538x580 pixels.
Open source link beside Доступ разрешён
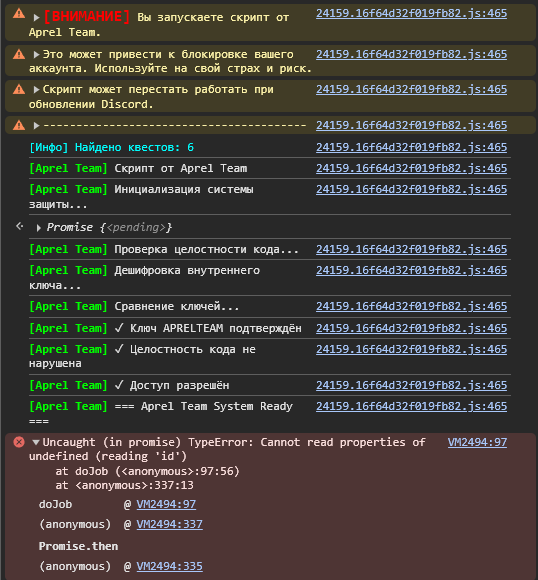(x=411, y=385)
